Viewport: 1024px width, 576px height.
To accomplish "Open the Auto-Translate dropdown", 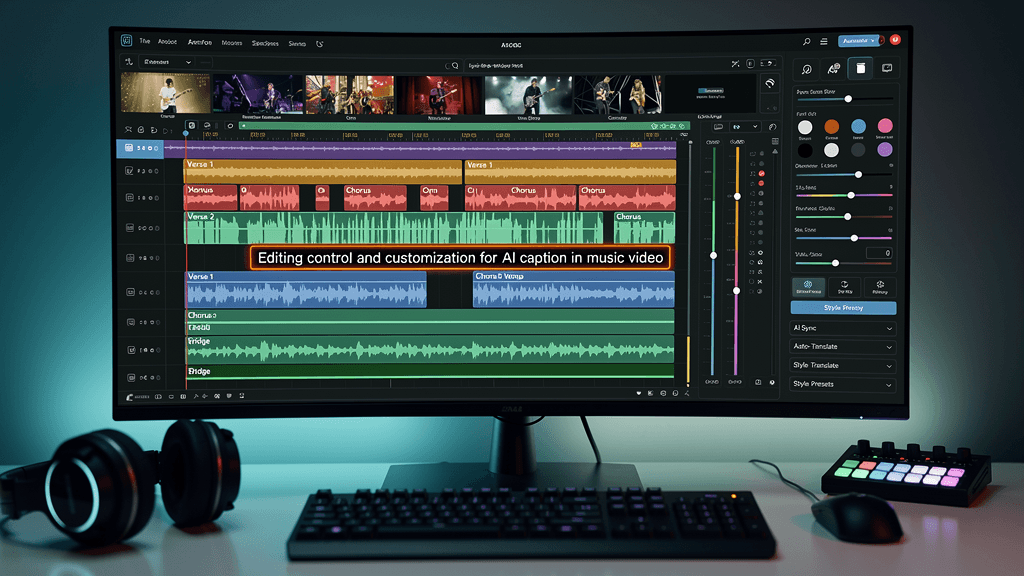I will (x=843, y=347).
